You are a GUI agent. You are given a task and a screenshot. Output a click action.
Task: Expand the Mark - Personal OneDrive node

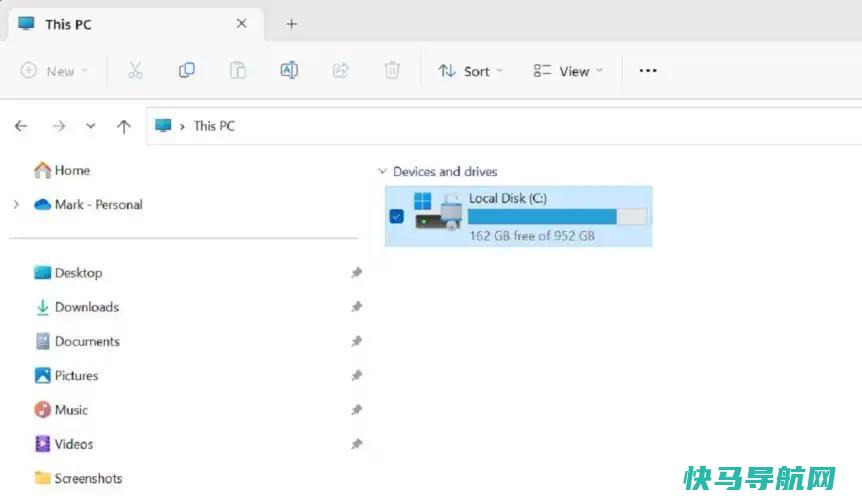click(x=16, y=204)
